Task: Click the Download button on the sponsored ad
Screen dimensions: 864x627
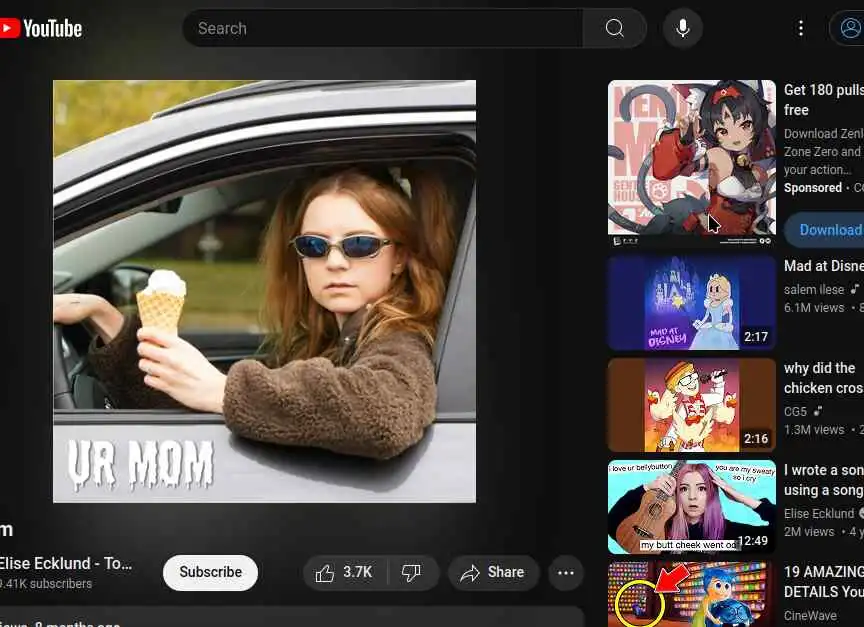Action: (x=826, y=230)
